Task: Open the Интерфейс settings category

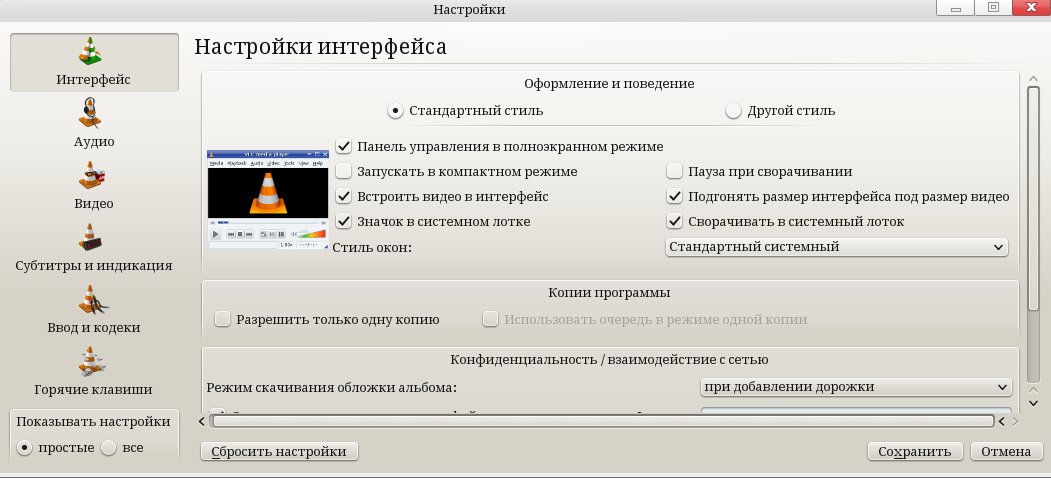Action: 94,62
